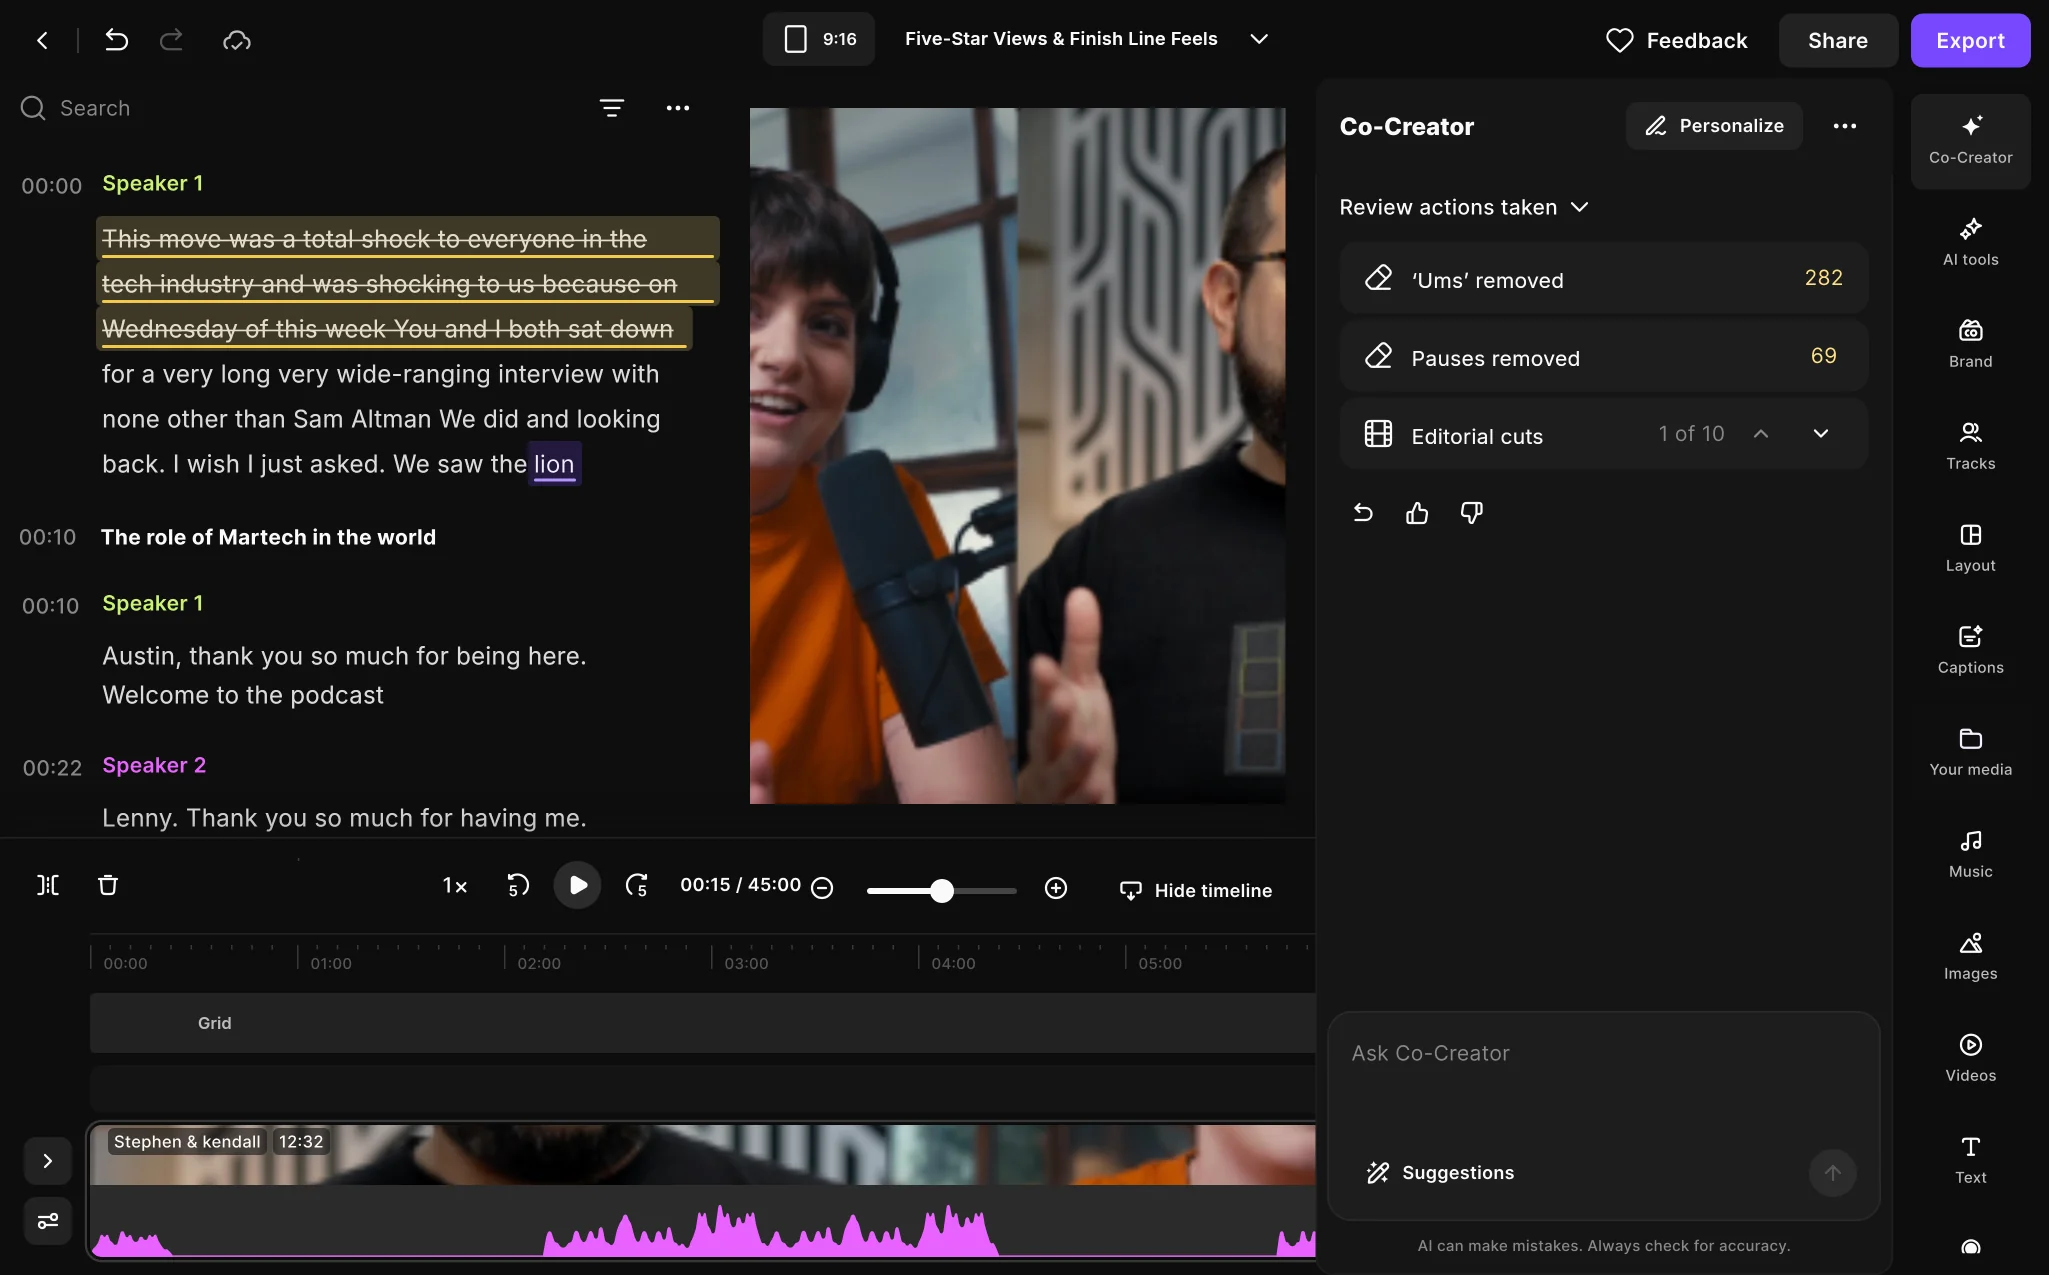Open the transcript more options menu
2049x1275 pixels.
(678, 108)
